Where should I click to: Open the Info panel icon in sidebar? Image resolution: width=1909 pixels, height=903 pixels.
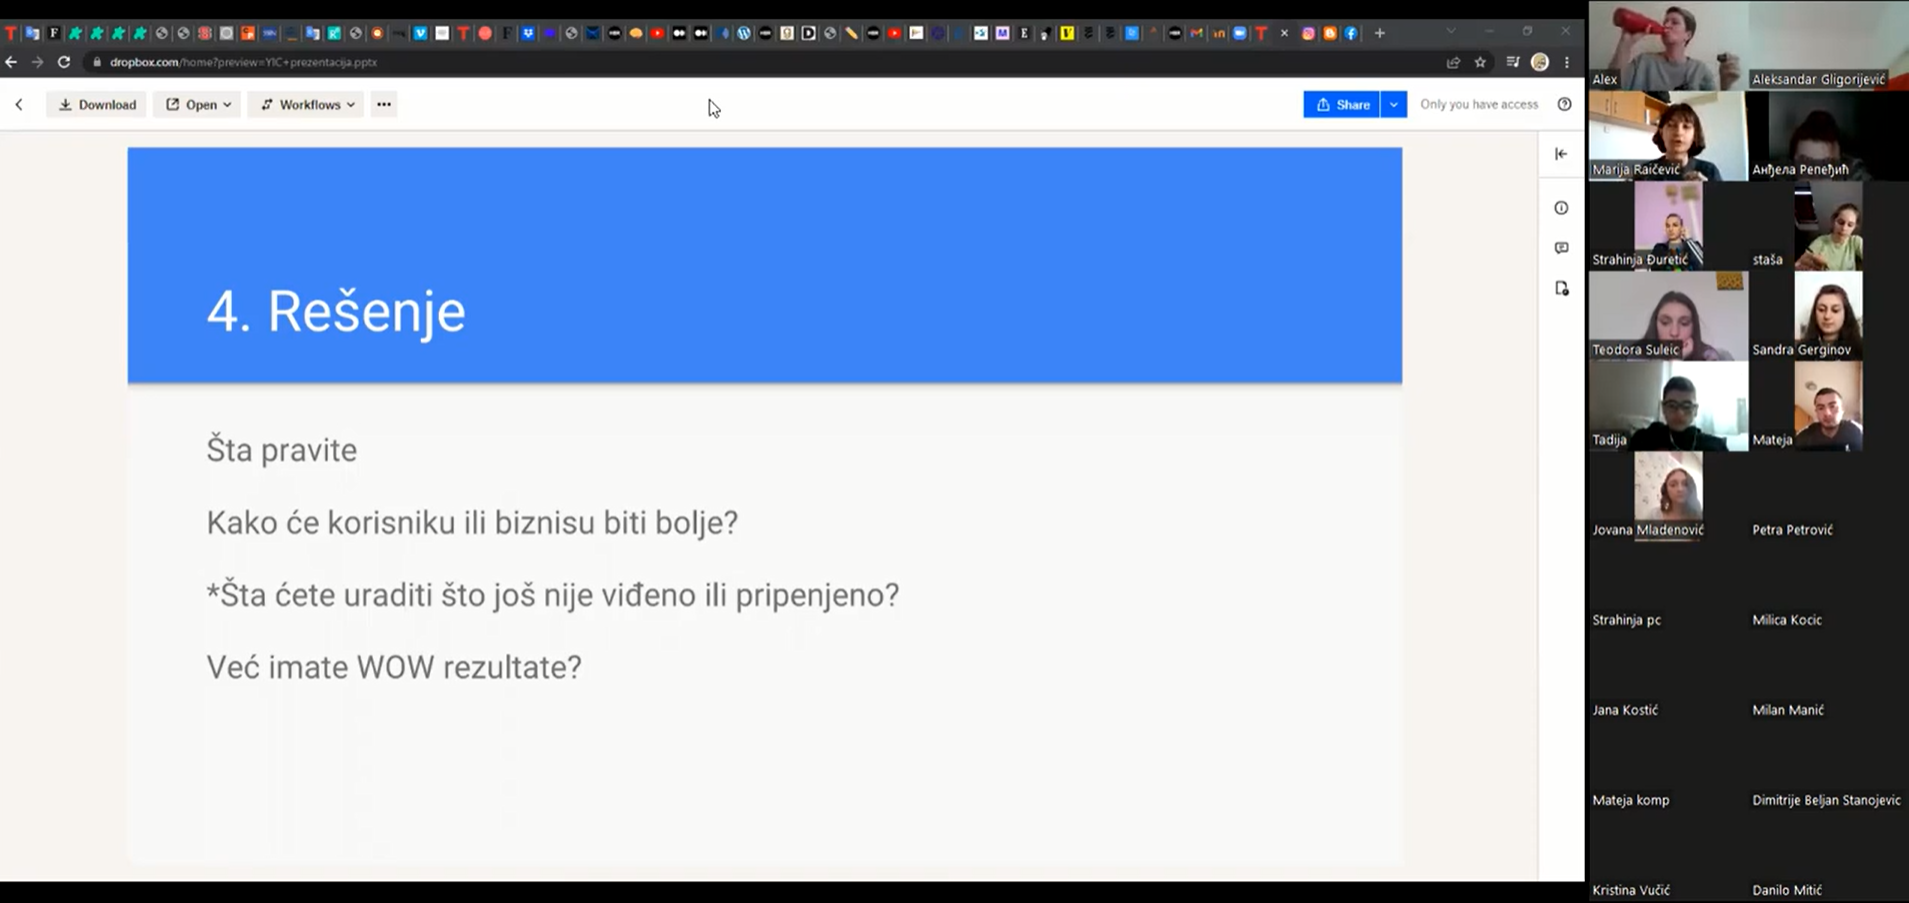tap(1561, 208)
